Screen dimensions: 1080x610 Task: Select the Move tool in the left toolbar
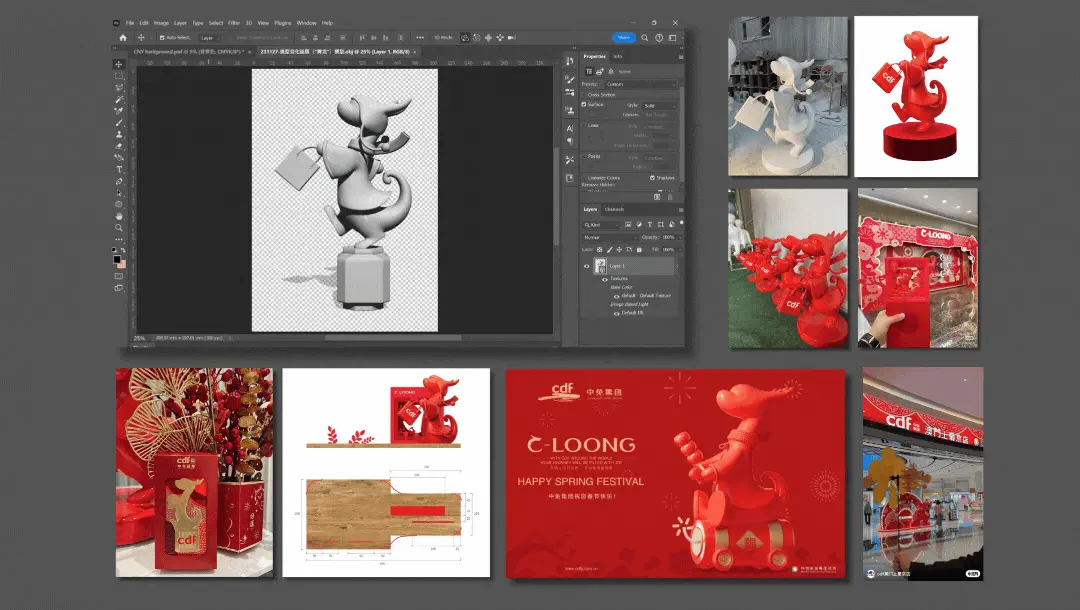(118, 64)
